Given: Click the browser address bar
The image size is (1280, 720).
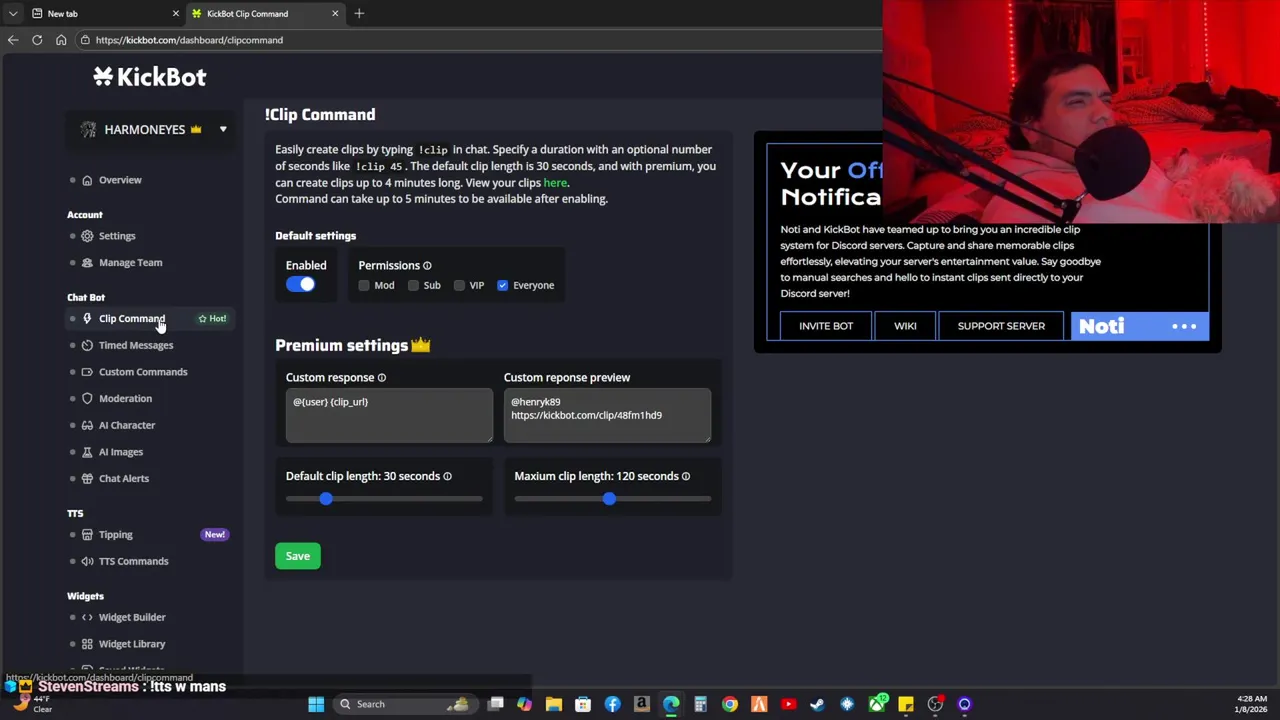Looking at the screenshot, I should pyautogui.click(x=480, y=40).
